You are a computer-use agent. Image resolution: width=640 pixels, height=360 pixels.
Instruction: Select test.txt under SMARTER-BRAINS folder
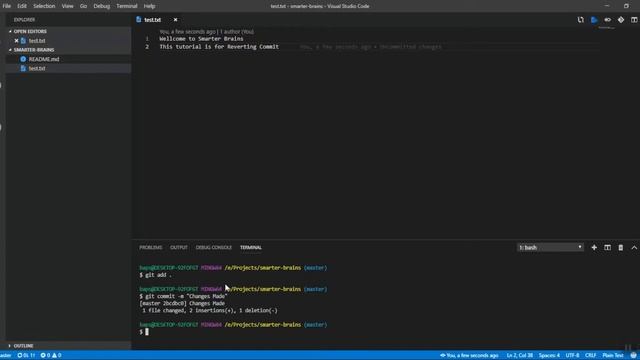click(37, 68)
